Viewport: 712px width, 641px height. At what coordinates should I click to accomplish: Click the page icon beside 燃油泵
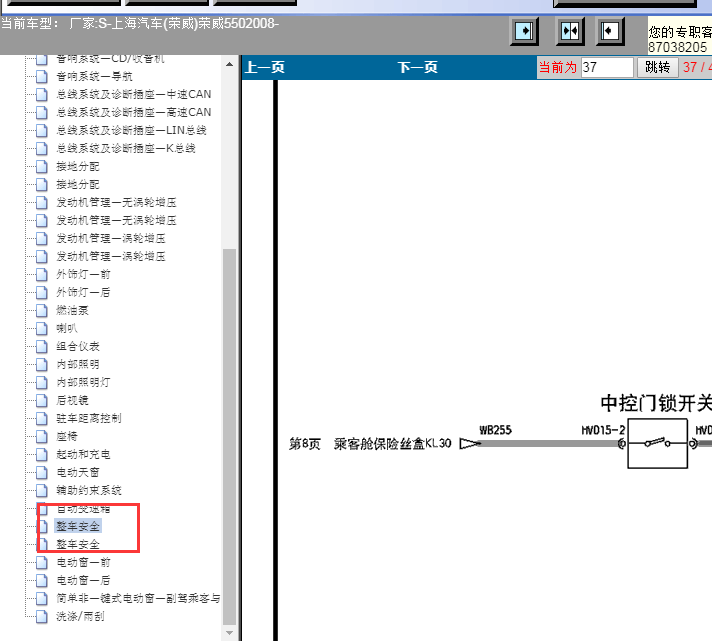(x=42, y=311)
